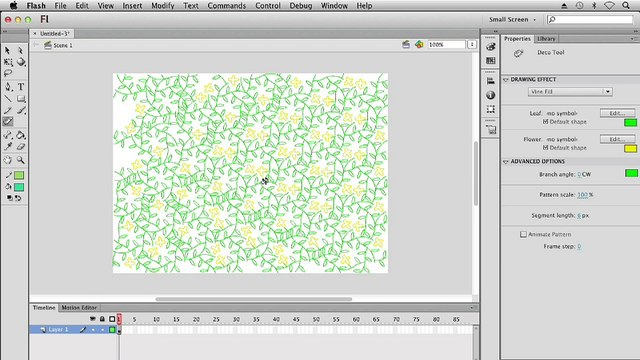The width and height of the screenshot is (640, 360).
Task: Click the Flower Edit button
Action: tap(617, 139)
